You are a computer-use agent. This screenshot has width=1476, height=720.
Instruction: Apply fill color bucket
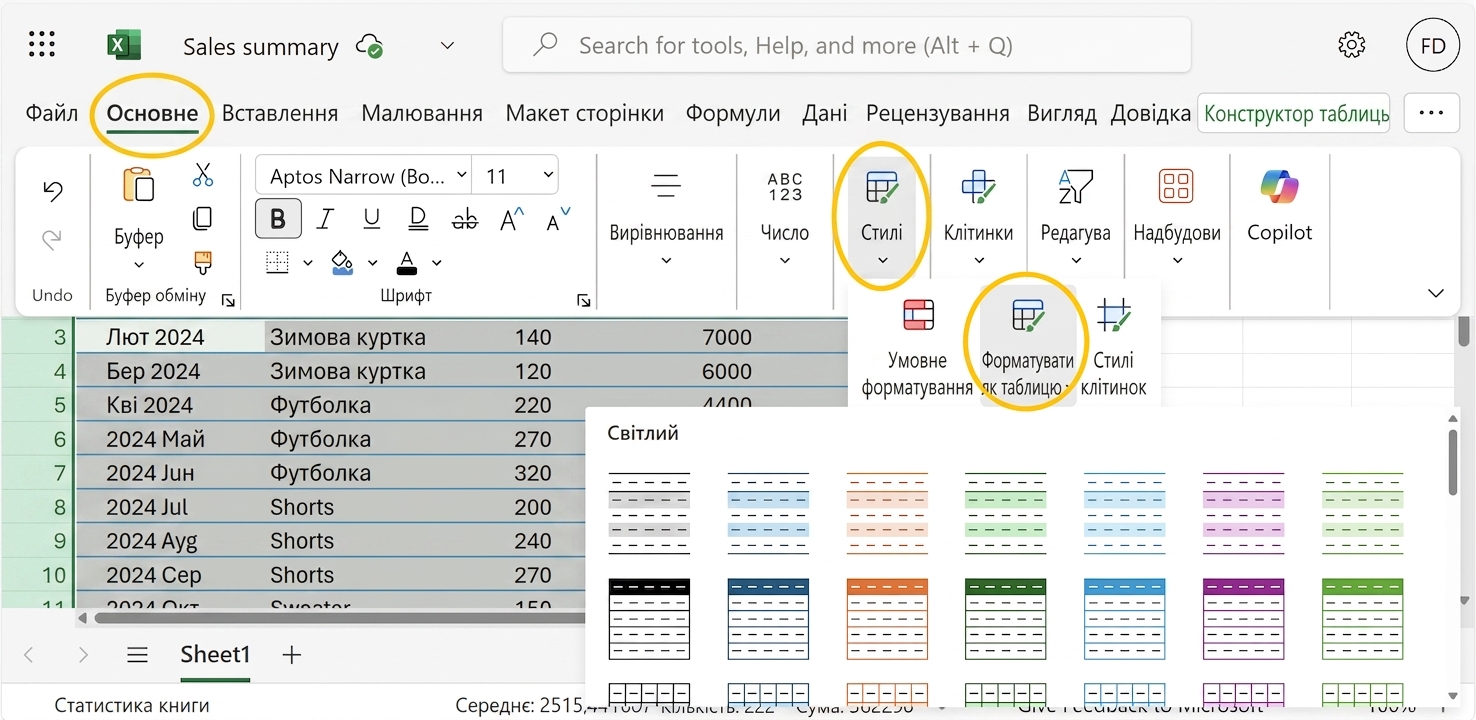342,263
